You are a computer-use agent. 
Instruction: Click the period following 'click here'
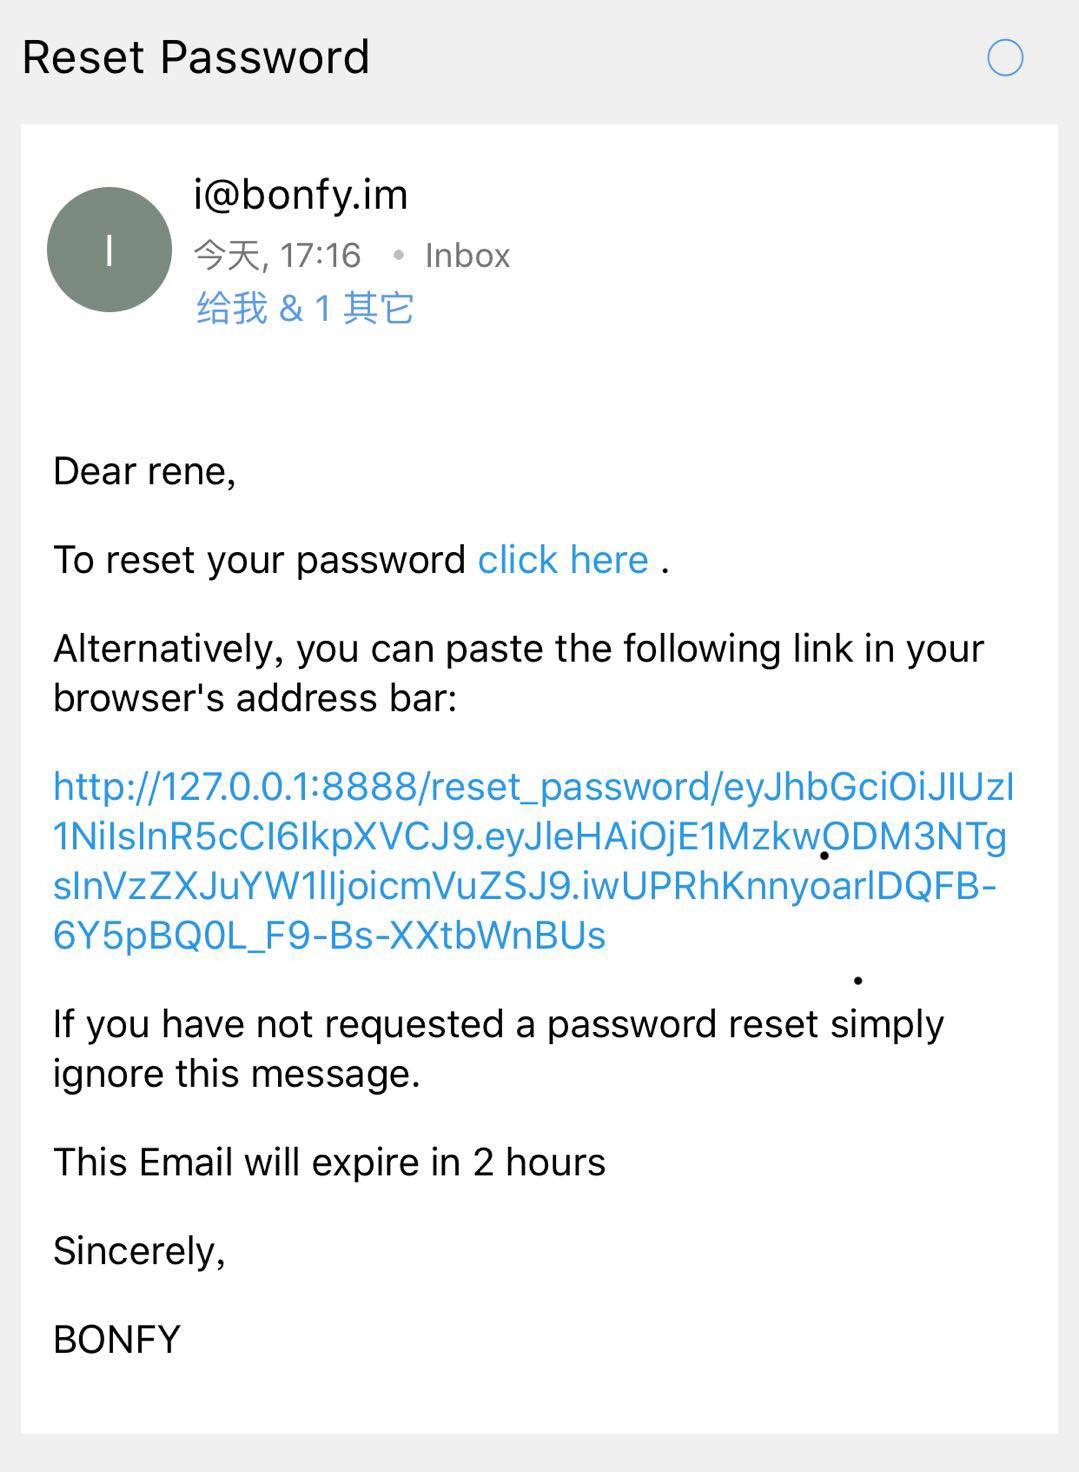click(665, 564)
